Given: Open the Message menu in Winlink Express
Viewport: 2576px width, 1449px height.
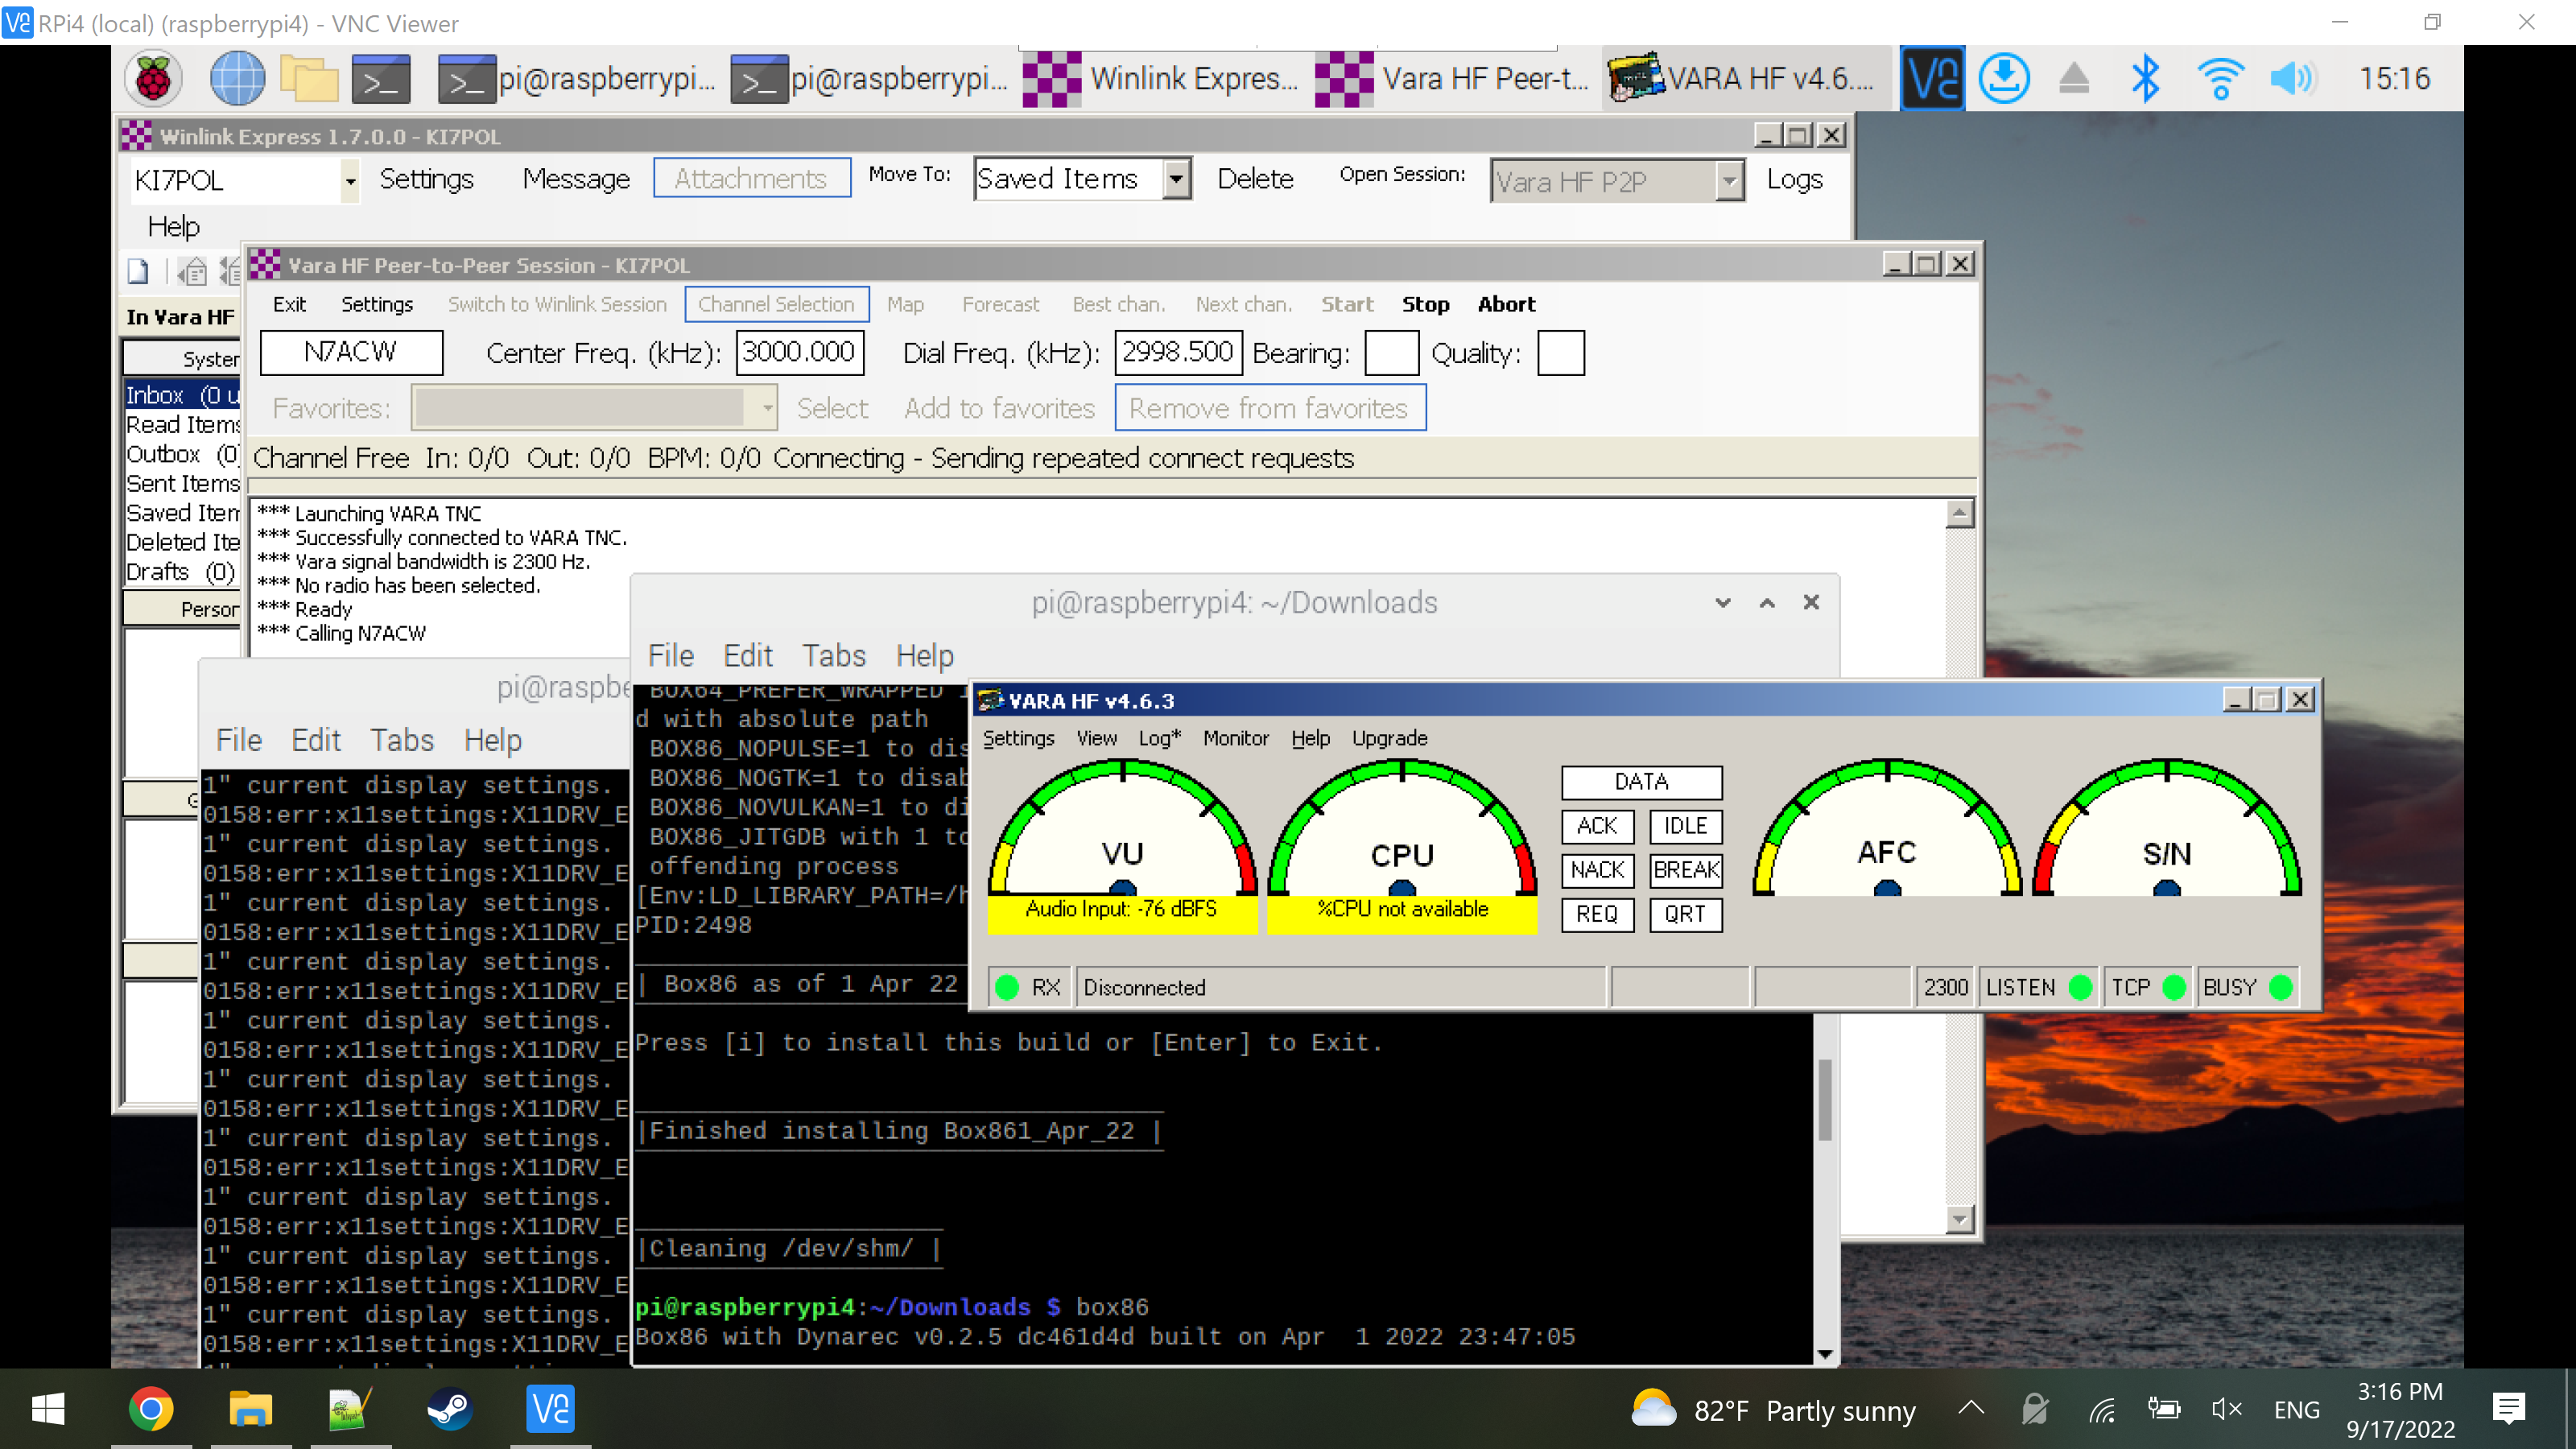Looking at the screenshot, I should pos(576,179).
